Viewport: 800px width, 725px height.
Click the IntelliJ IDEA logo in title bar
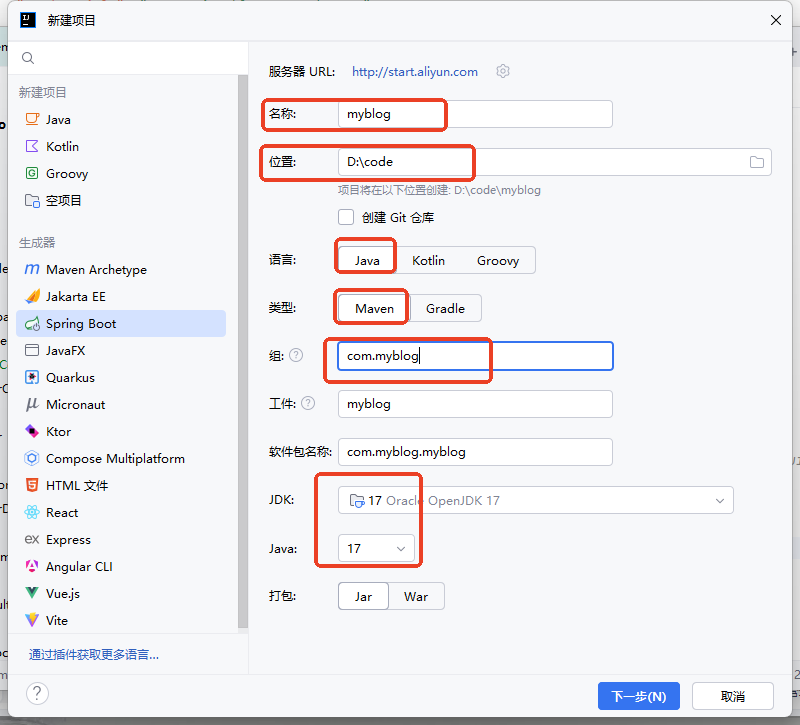pos(28,20)
